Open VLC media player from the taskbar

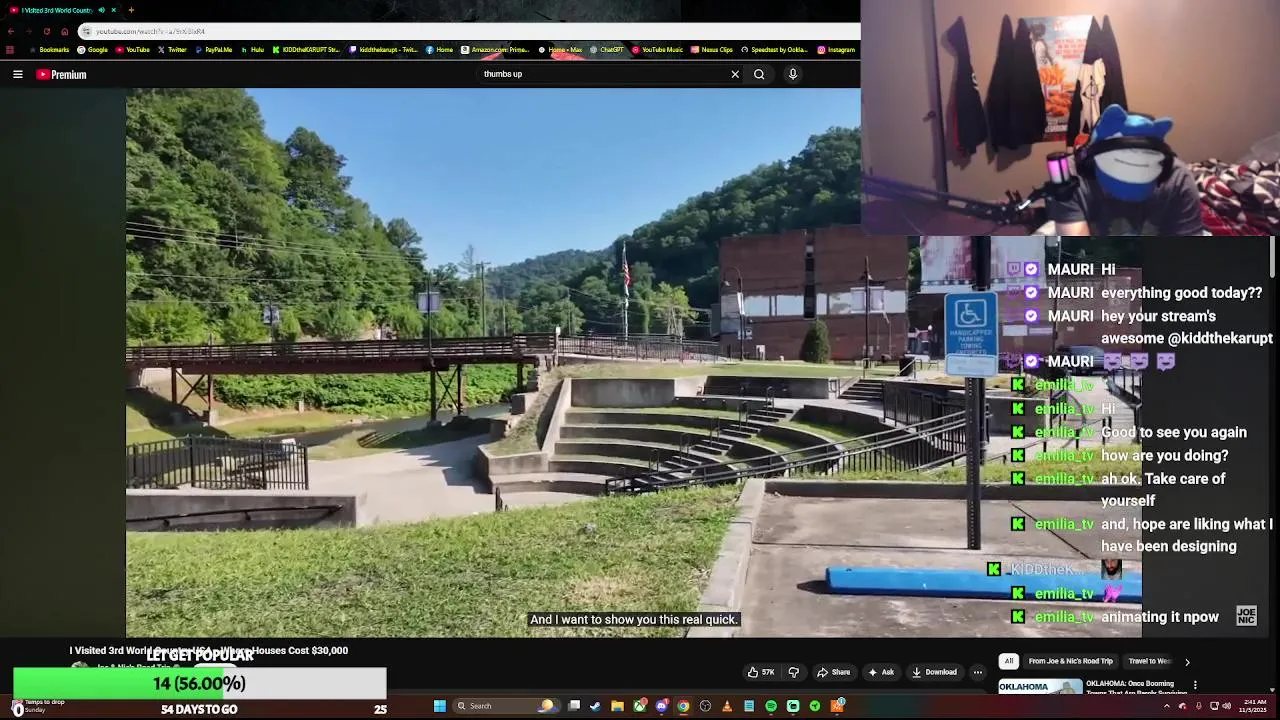tap(727, 706)
